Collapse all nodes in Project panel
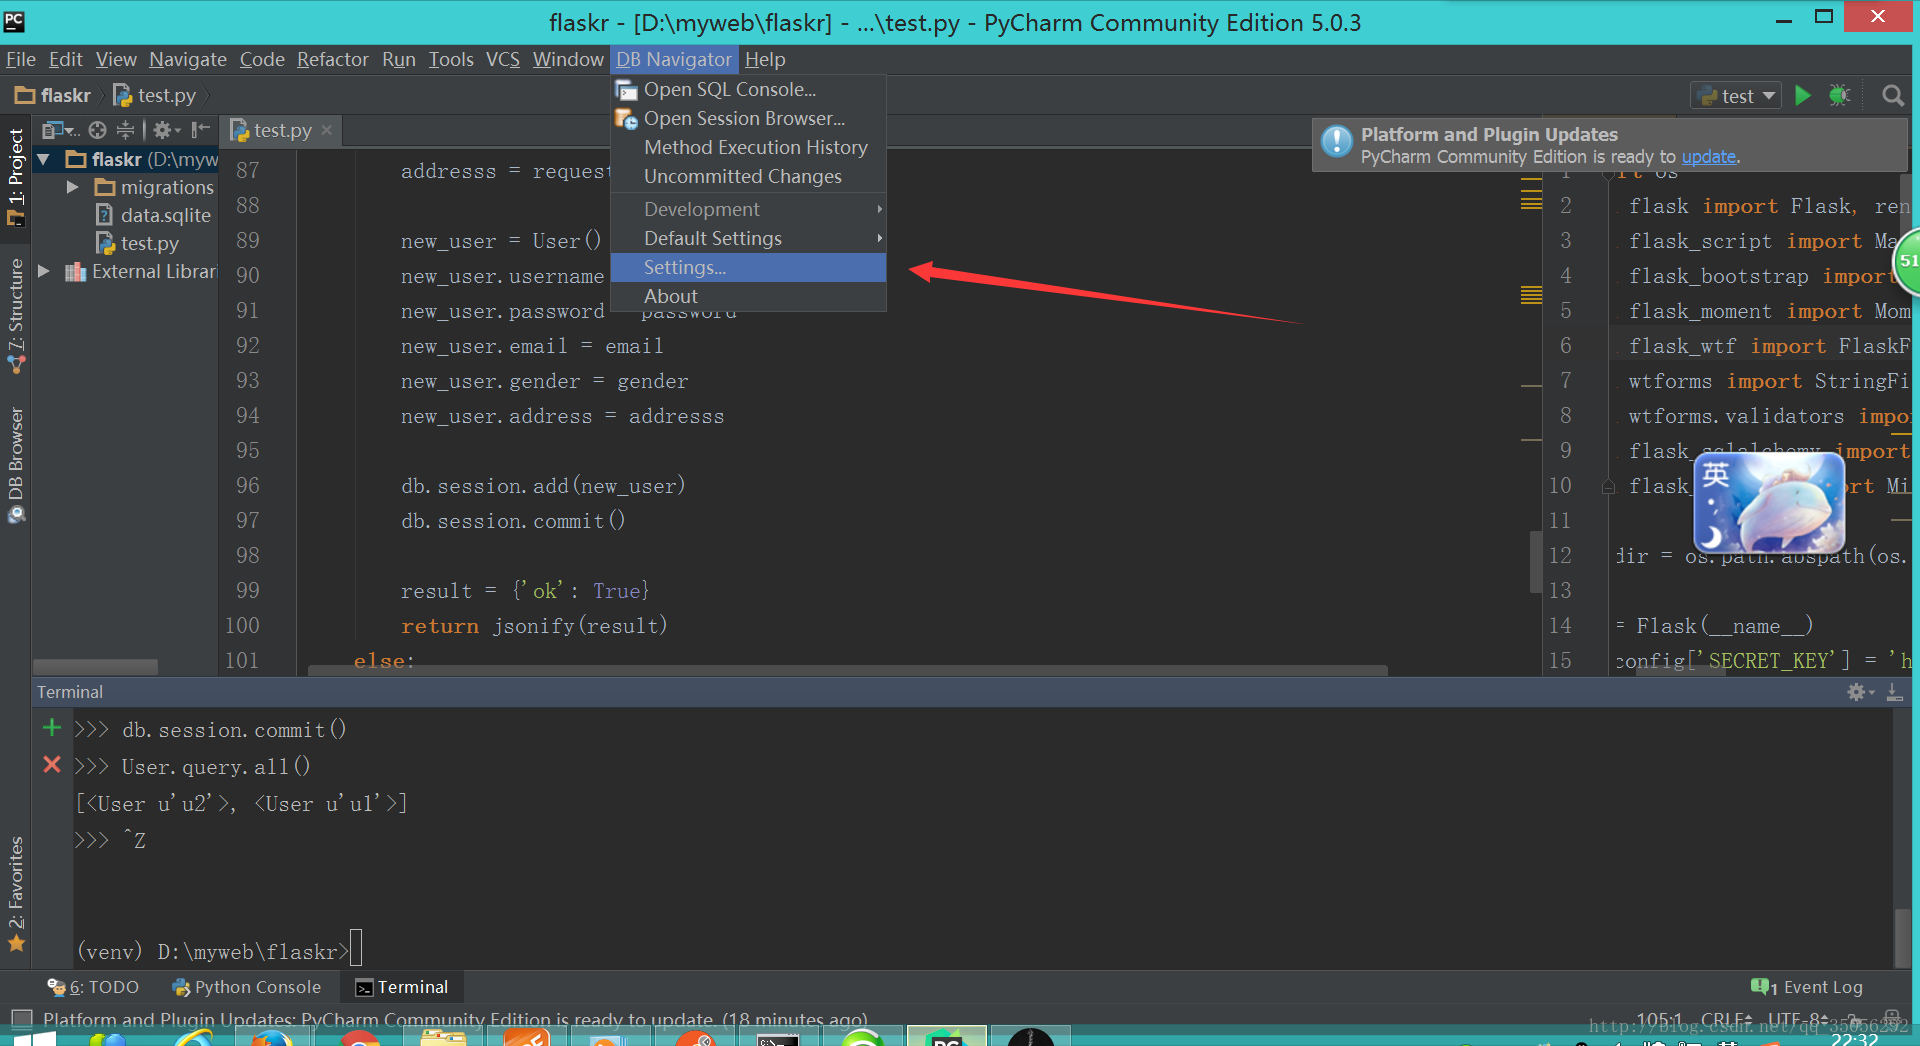This screenshot has height=1046, width=1920. (125, 130)
